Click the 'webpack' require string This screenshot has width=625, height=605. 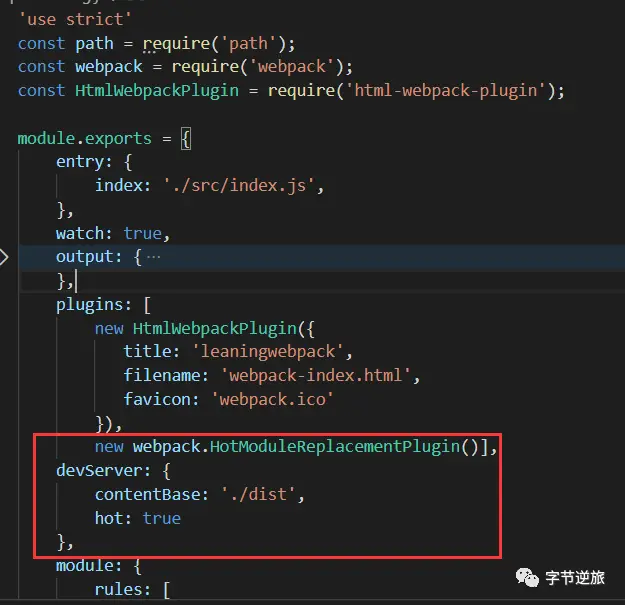(292, 67)
